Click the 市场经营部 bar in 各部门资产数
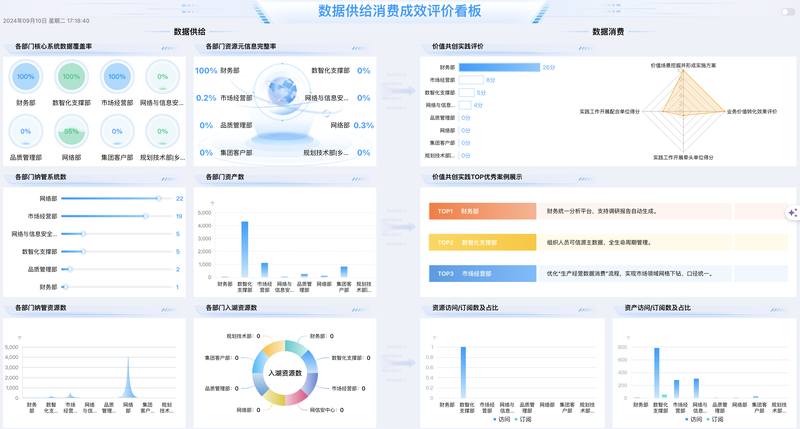This screenshot has height=429, width=800. pyautogui.click(x=264, y=270)
